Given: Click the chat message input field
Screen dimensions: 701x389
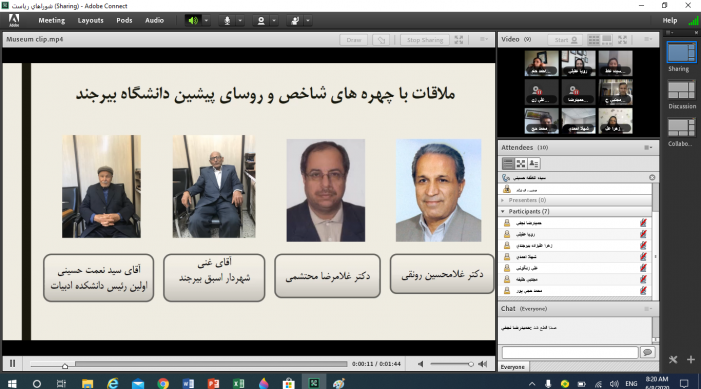Looking at the screenshot, I should point(570,352).
